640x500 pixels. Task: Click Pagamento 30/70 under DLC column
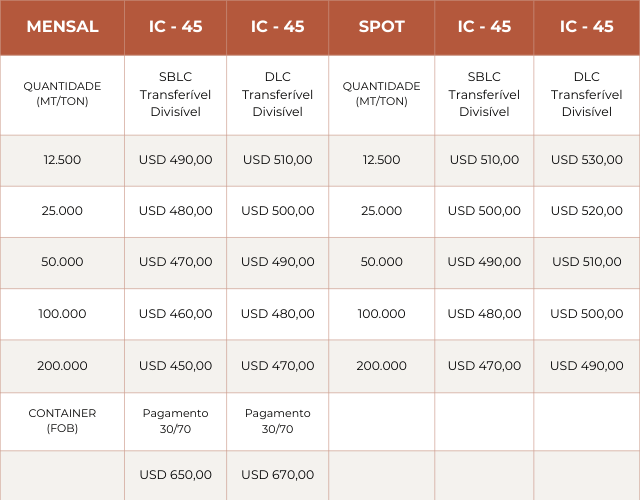point(278,421)
